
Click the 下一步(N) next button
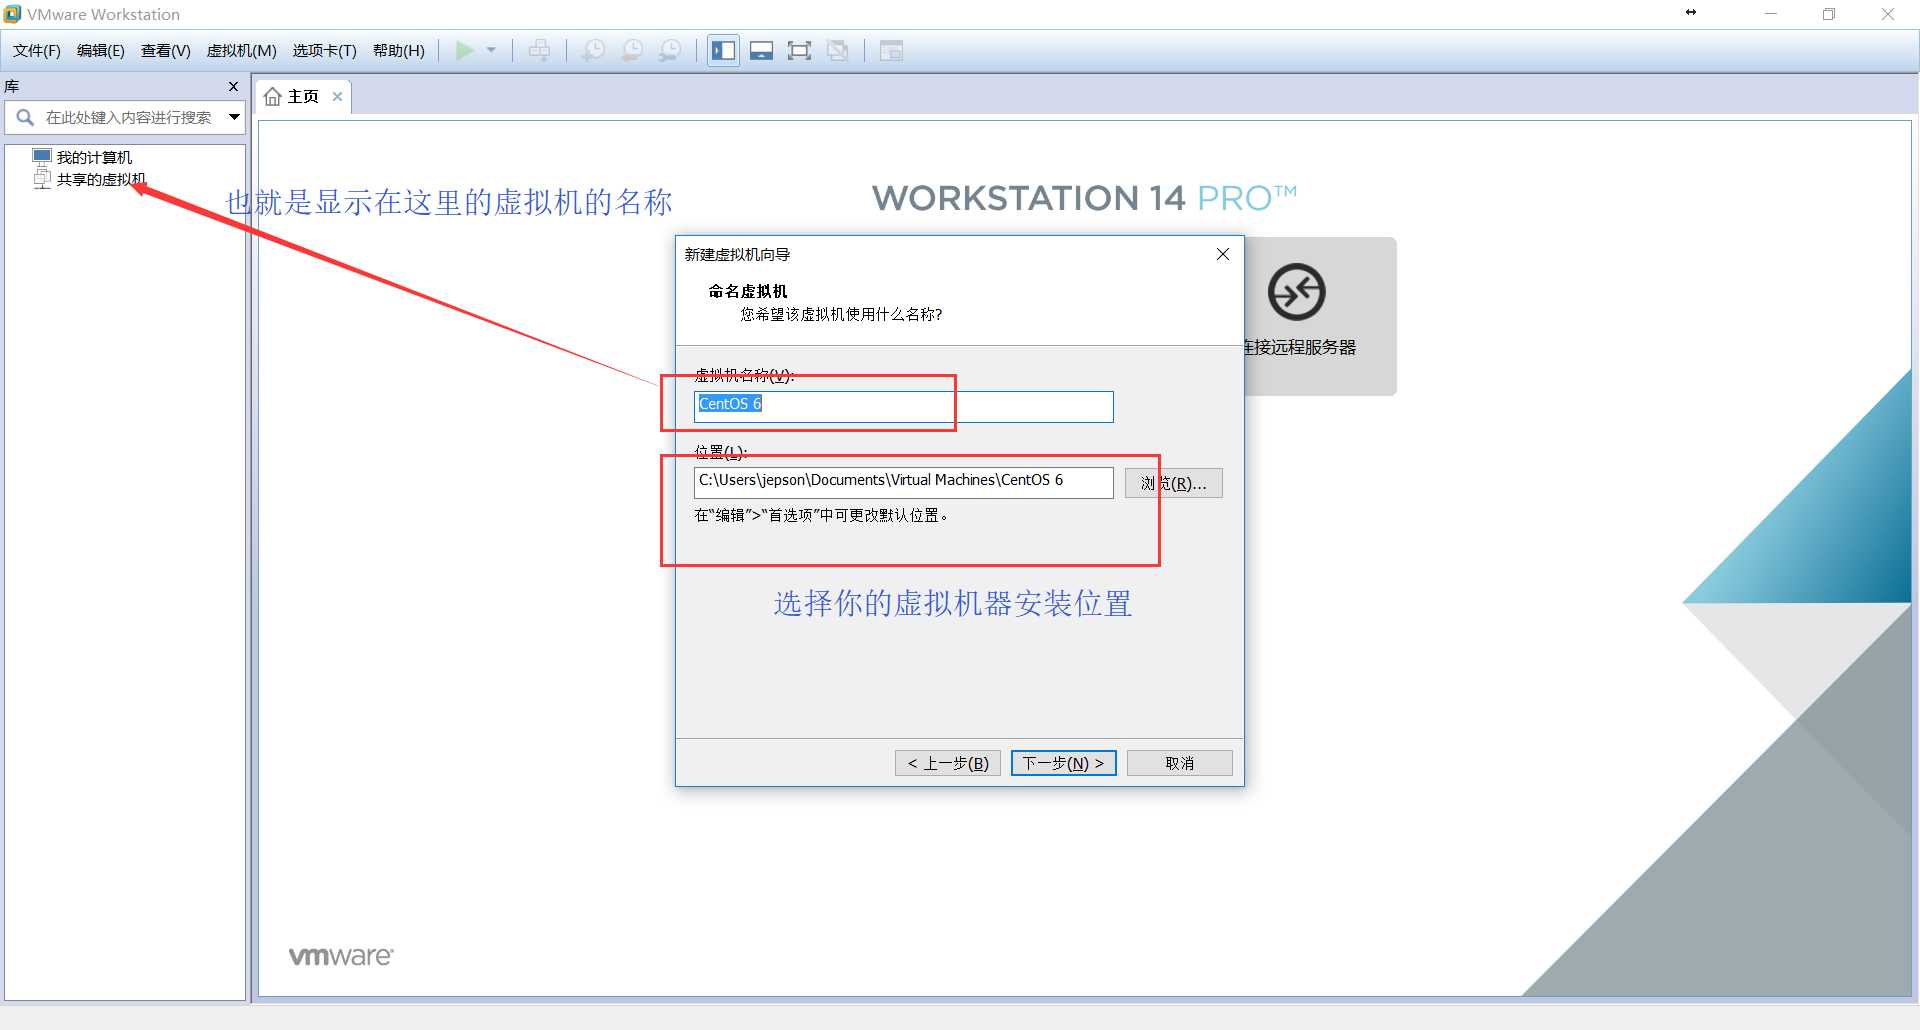(1063, 763)
